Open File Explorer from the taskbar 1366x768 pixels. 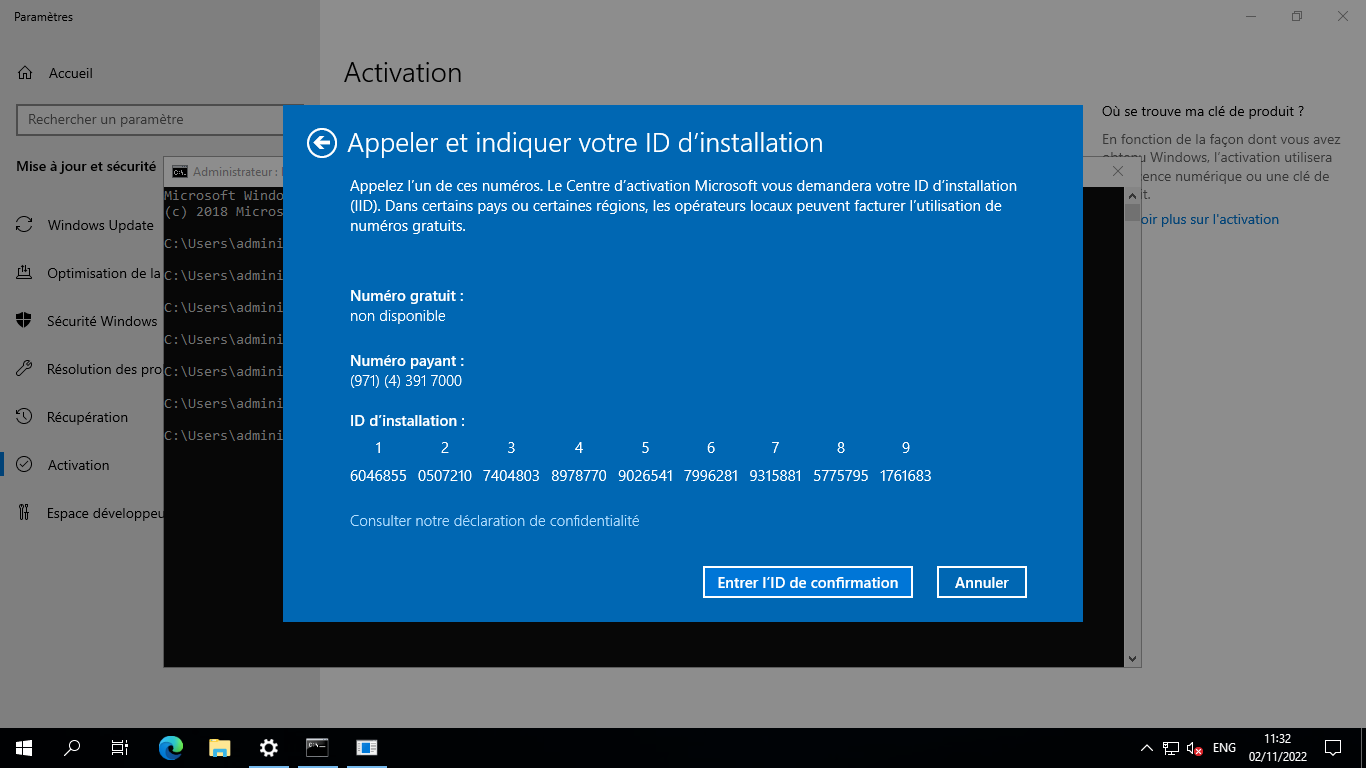(220, 747)
